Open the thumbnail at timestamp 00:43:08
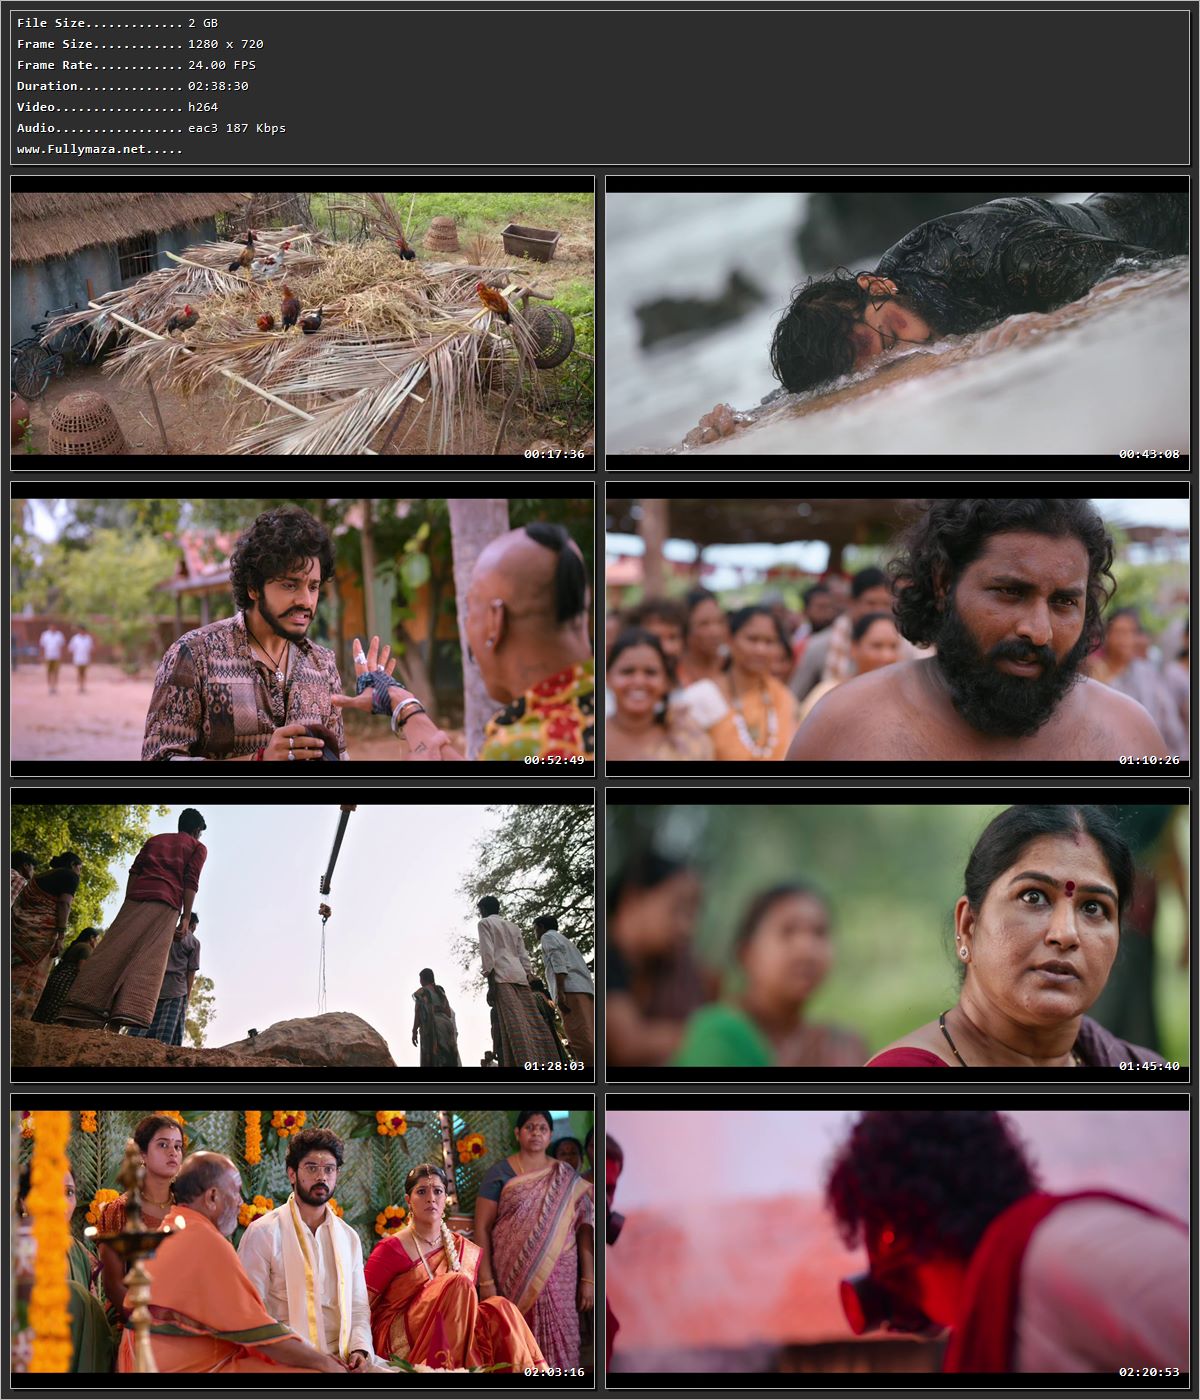 (x=897, y=323)
